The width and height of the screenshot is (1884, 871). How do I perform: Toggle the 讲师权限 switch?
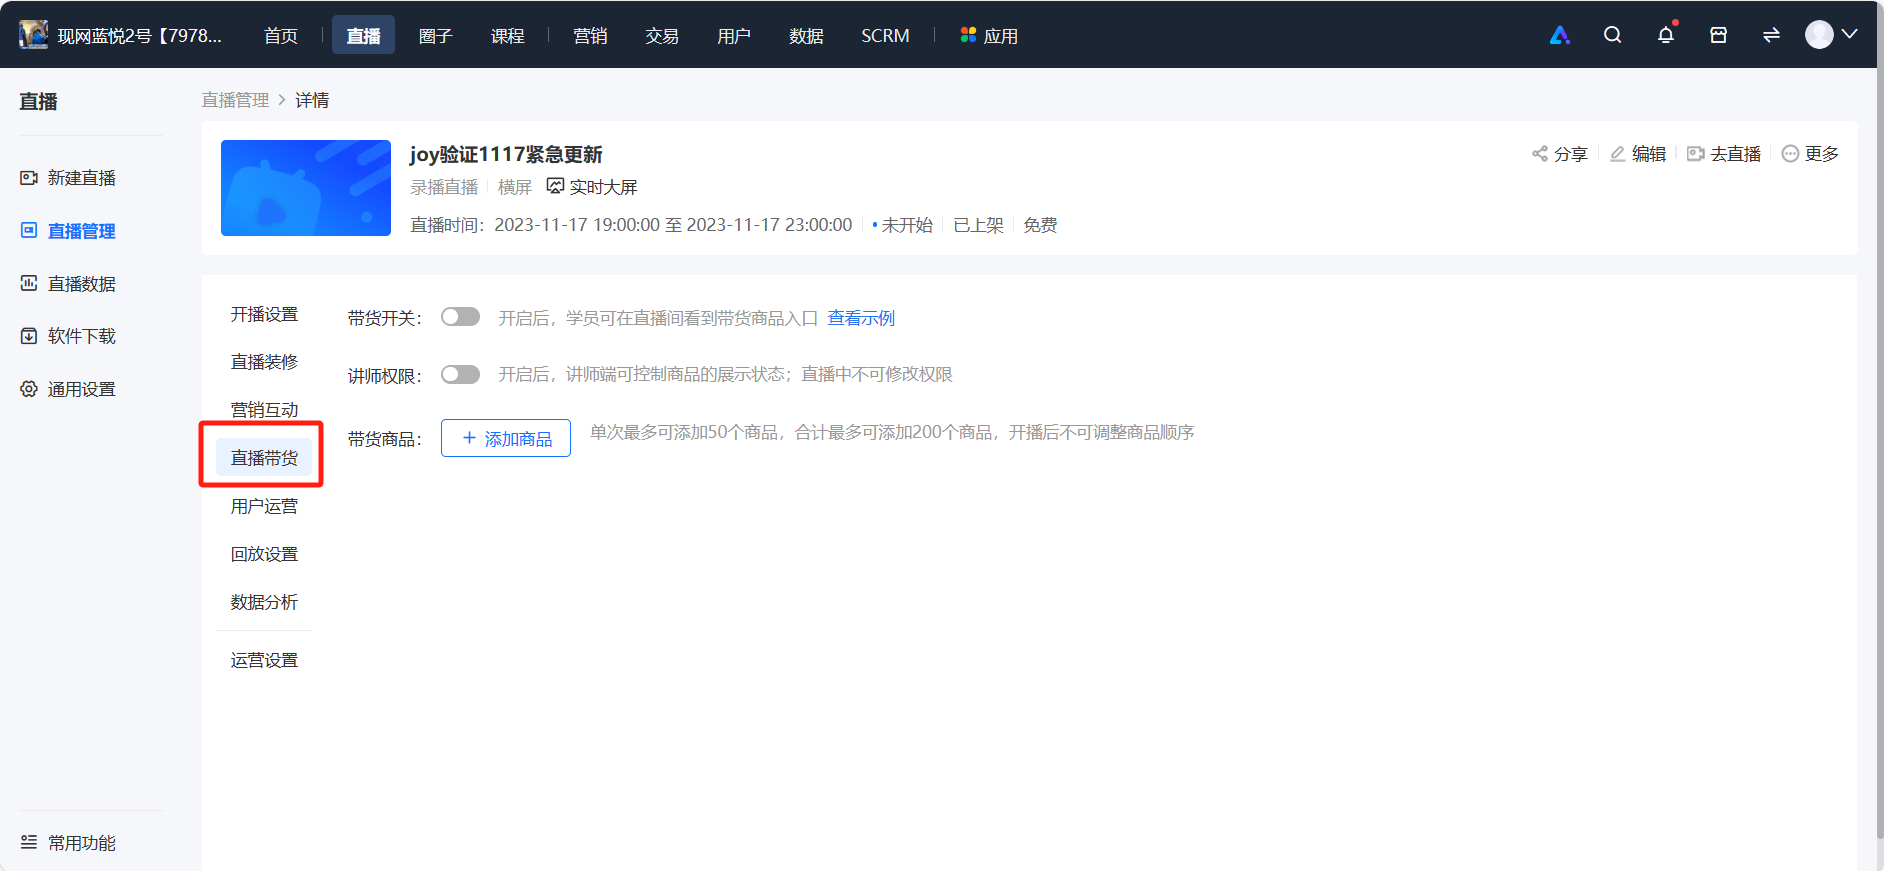(x=460, y=374)
